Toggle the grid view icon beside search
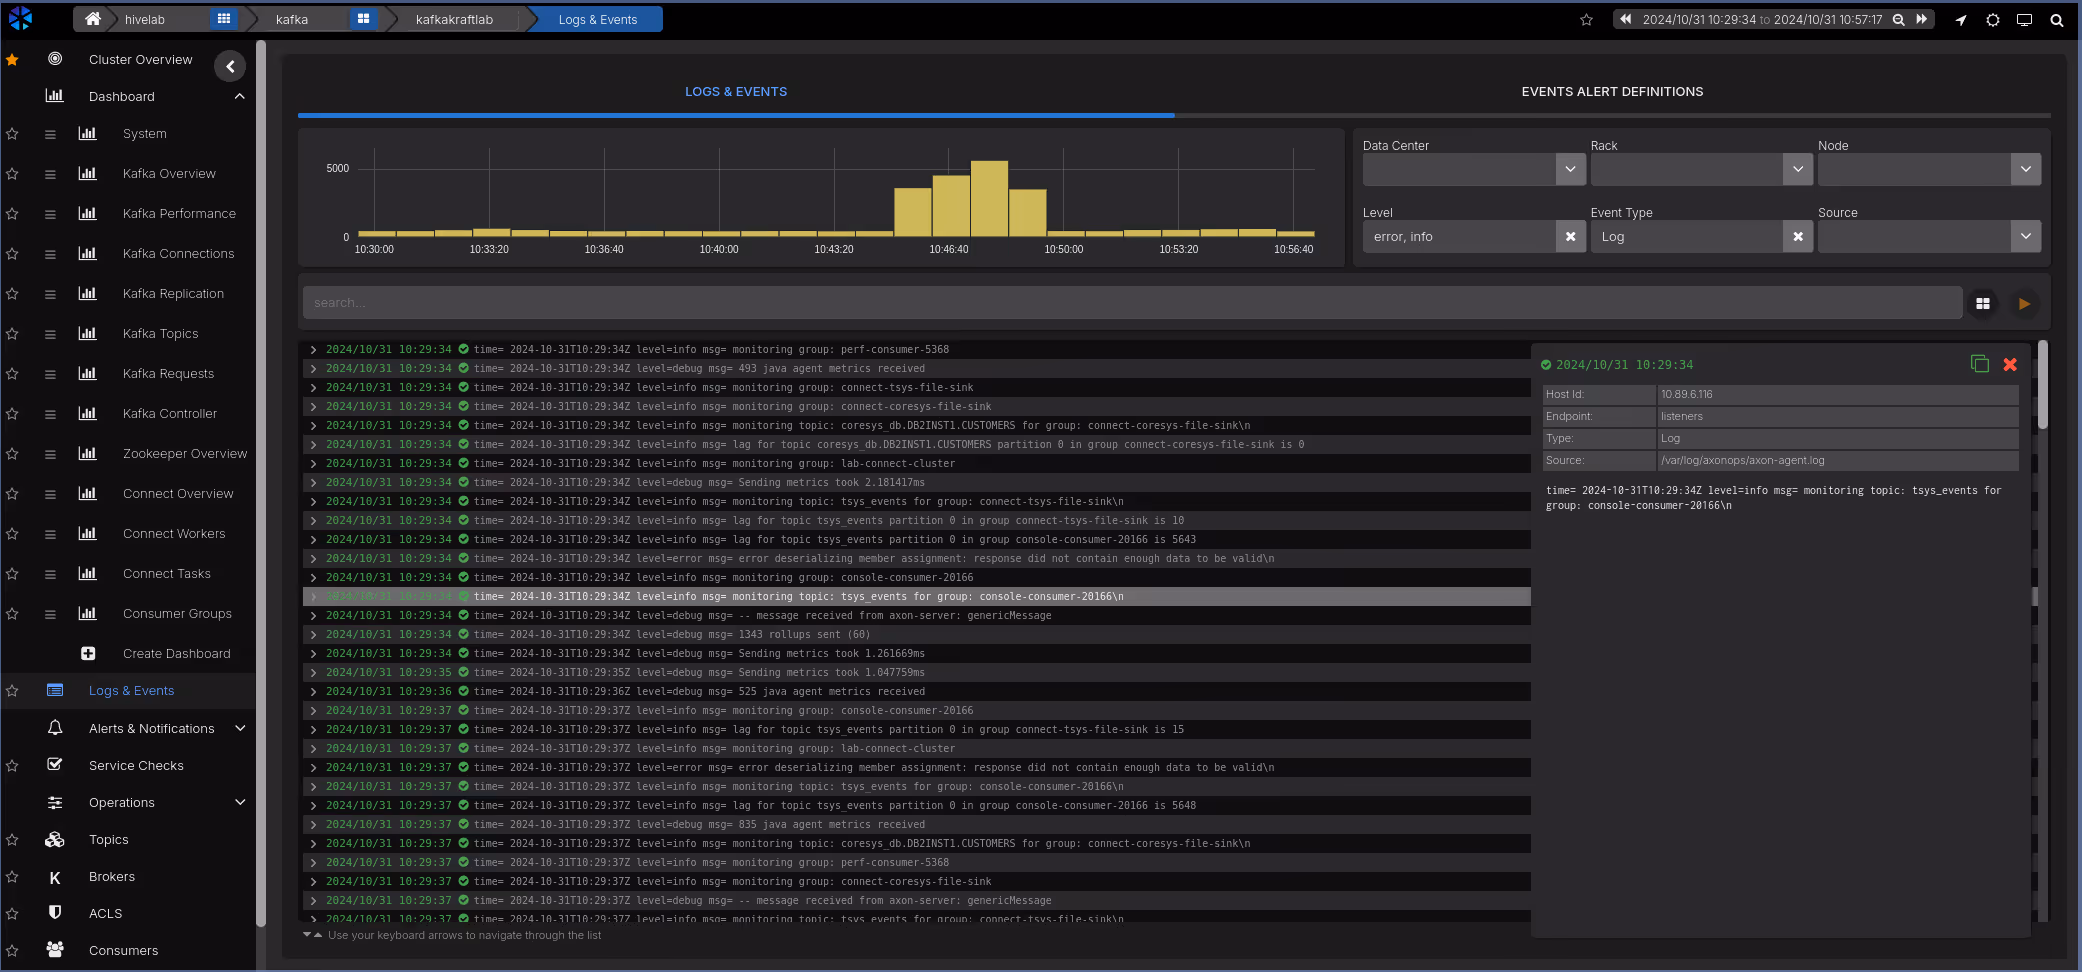This screenshot has width=2082, height=972. pos(1982,303)
